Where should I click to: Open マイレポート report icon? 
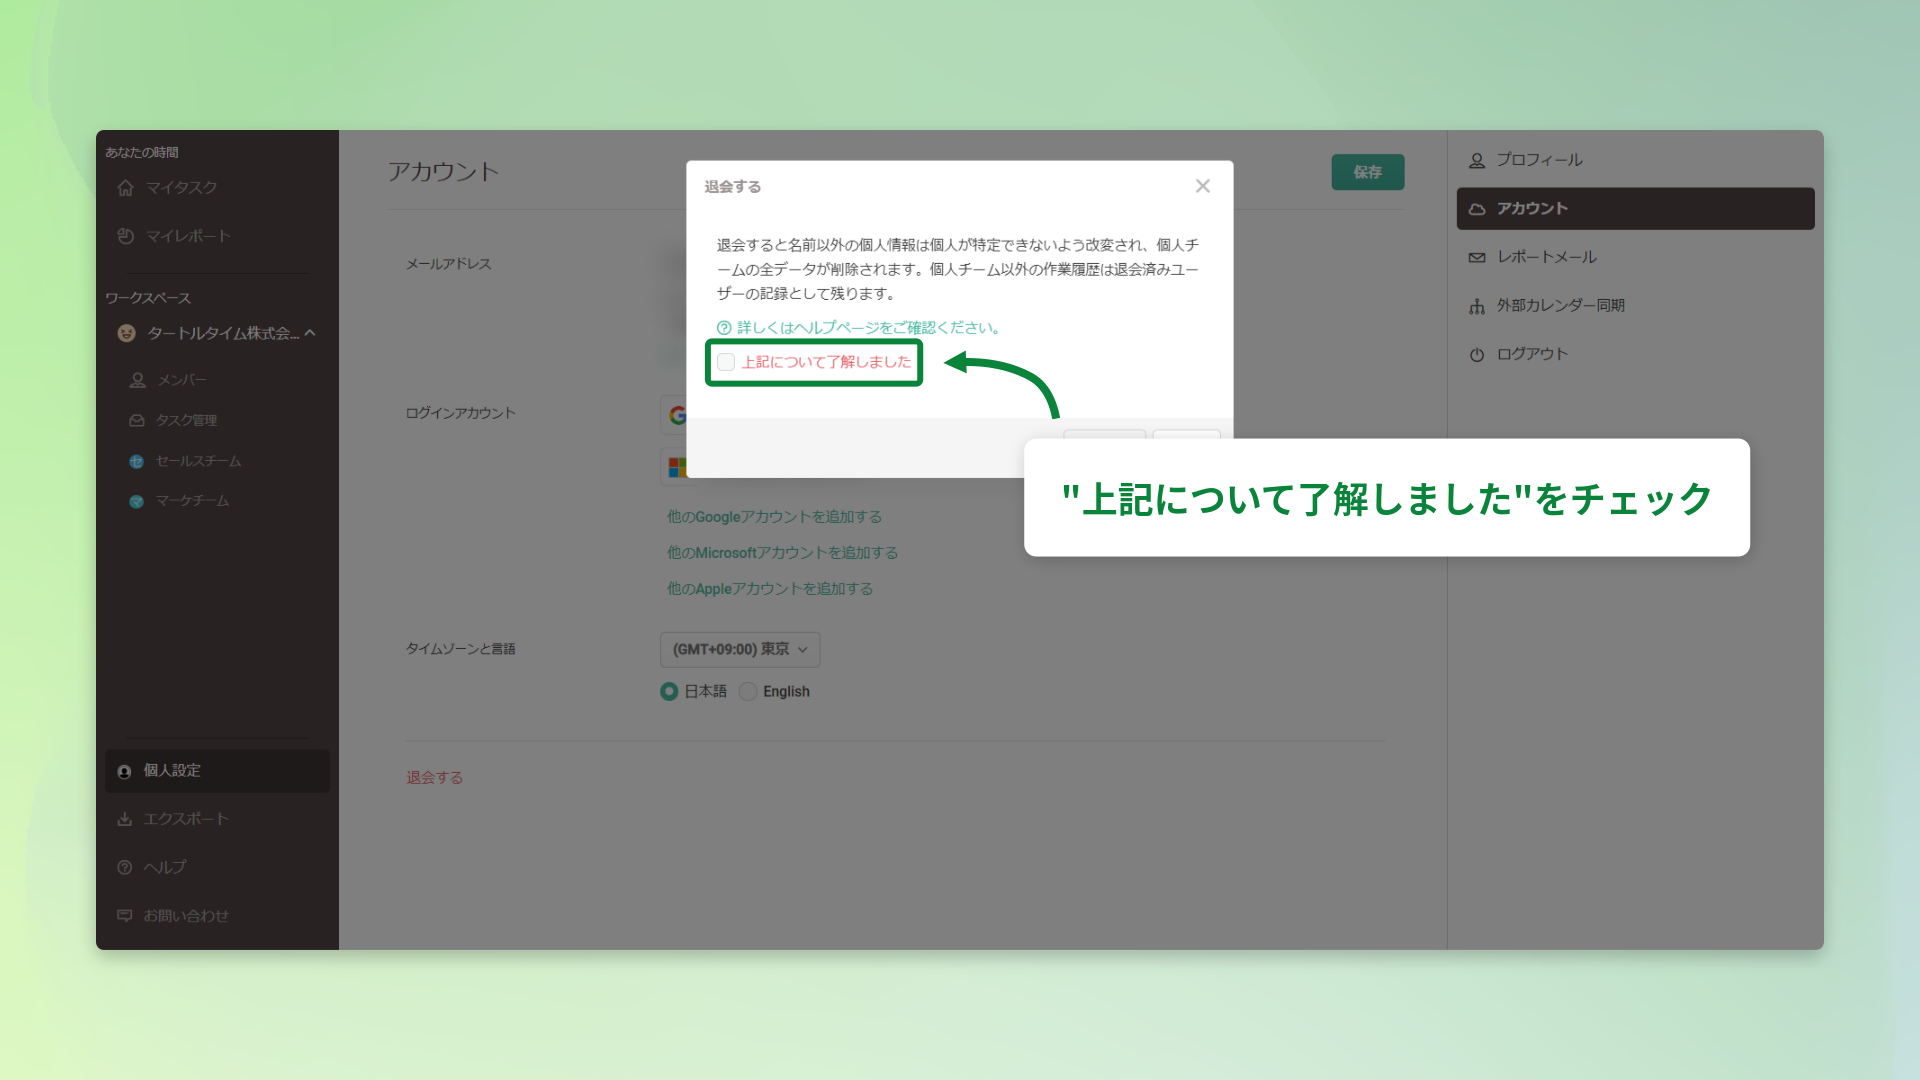click(x=126, y=236)
